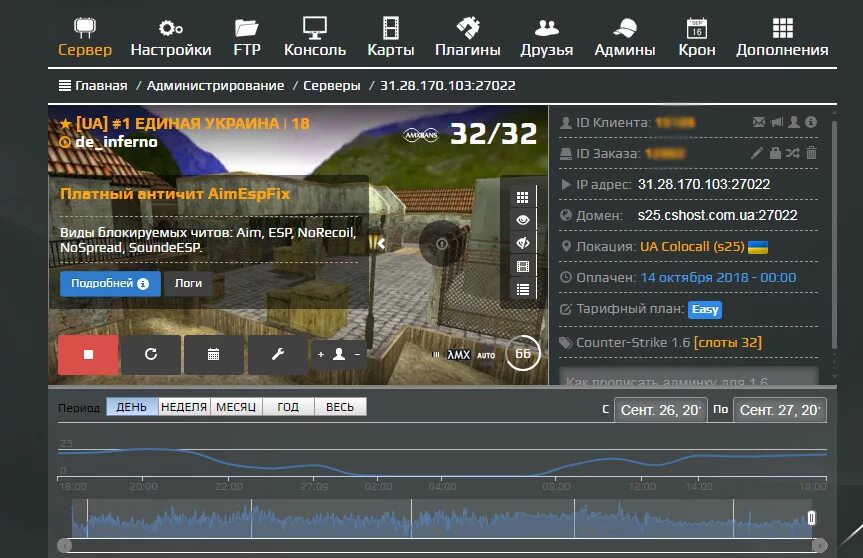Restart the server with circular arrow
863x558 pixels.
tap(151, 354)
